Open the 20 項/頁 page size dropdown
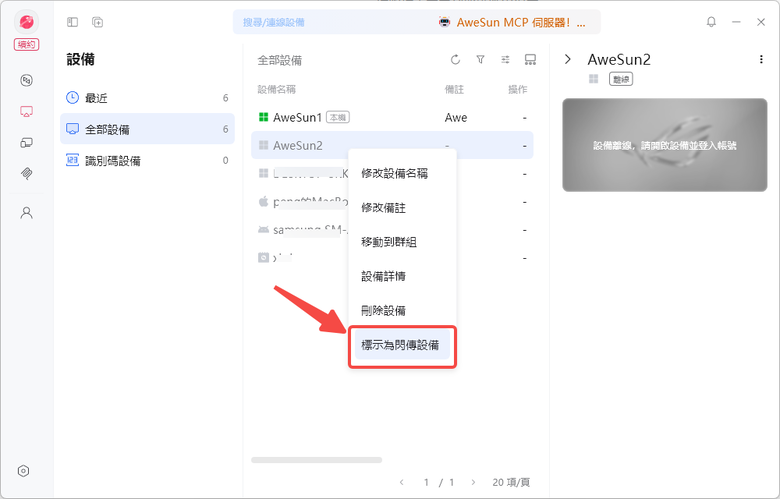 (511, 482)
